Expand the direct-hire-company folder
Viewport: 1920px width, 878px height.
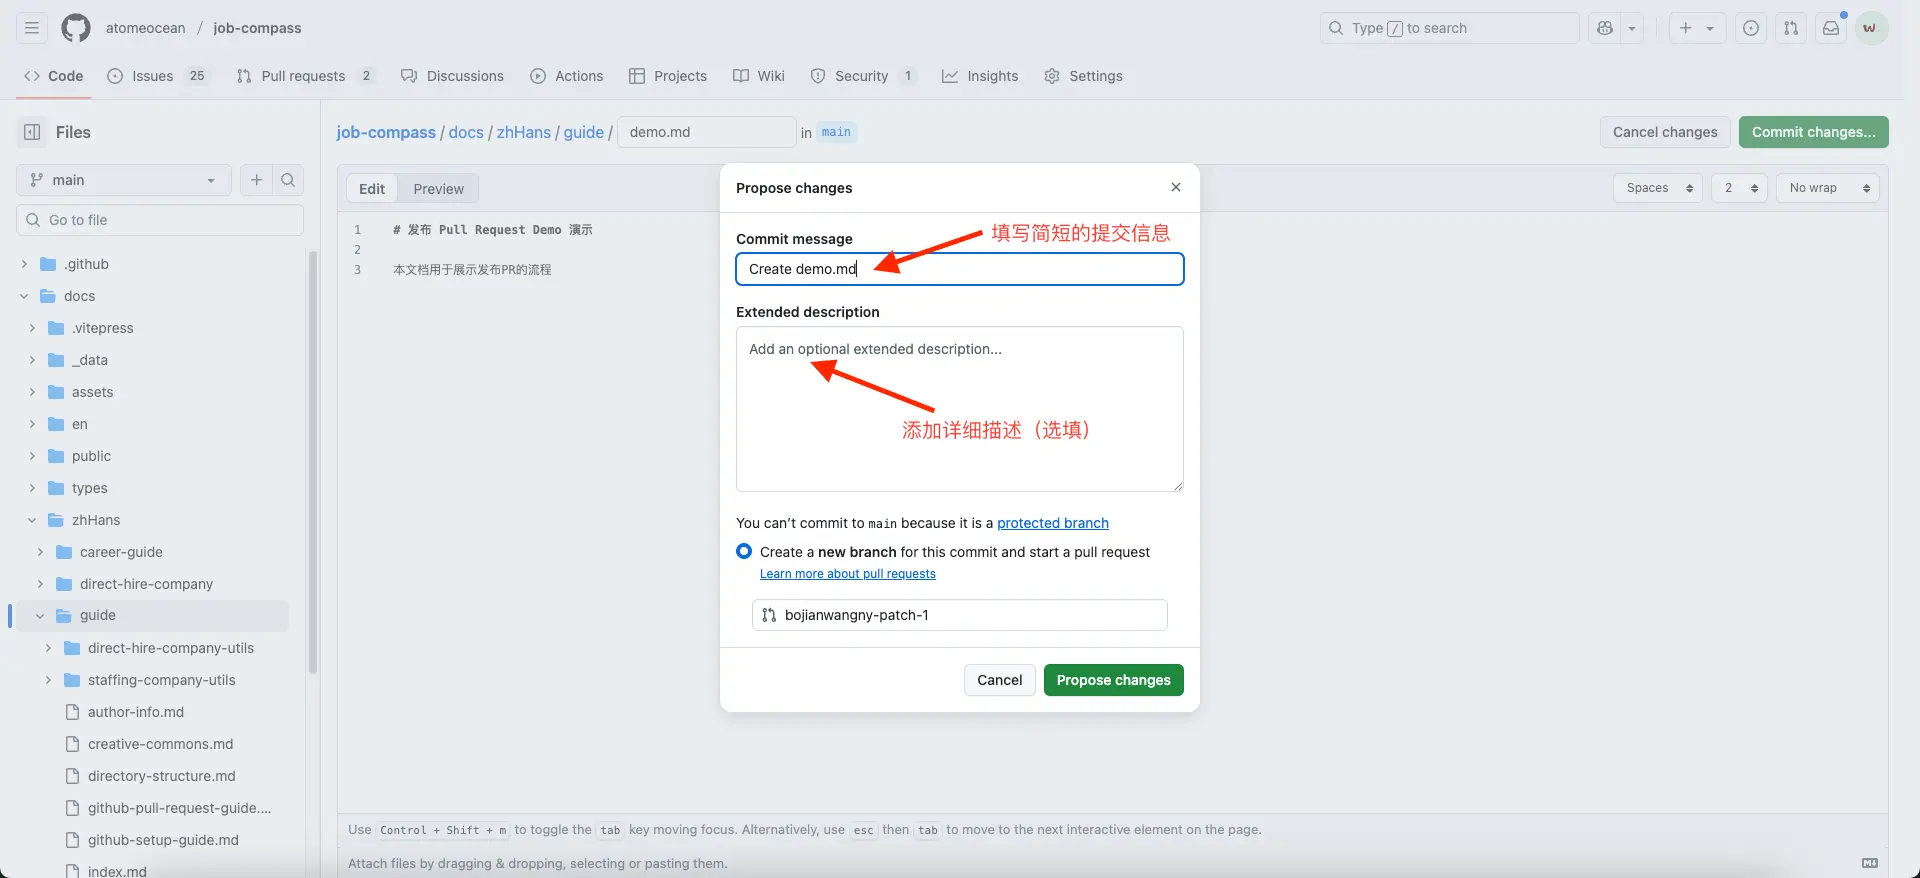pyautogui.click(x=40, y=584)
